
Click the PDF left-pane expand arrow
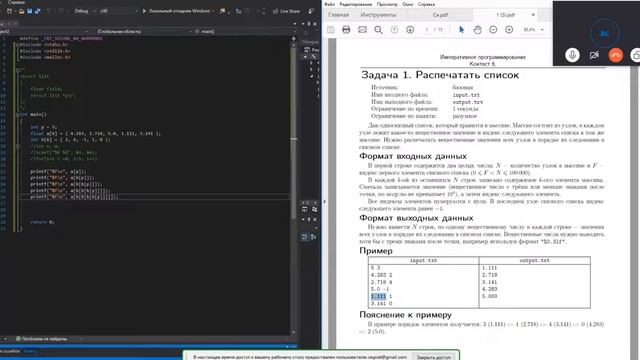[x=324, y=201]
